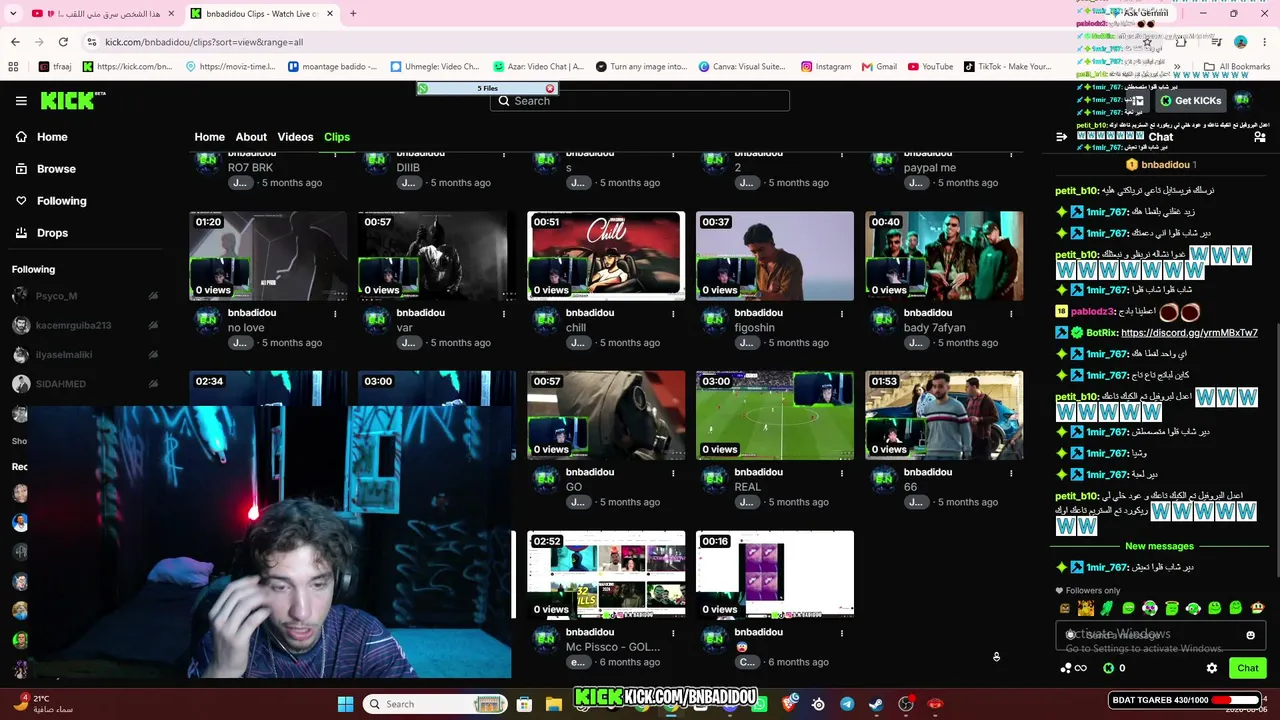
Task: Click the bnbadidou avatar beside 'chill' clip
Action: tap(545, 320)
